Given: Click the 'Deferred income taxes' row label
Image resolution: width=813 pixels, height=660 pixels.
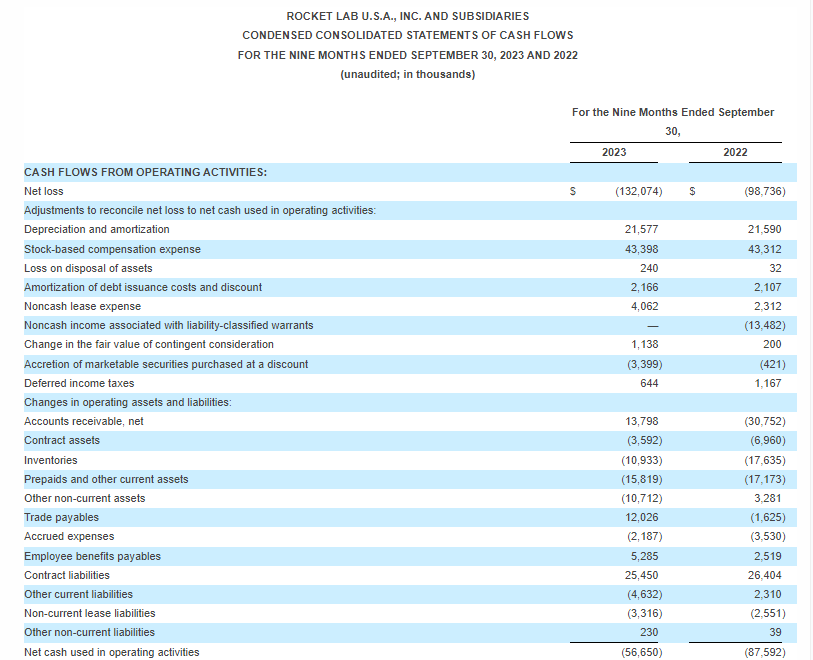Looking at the screenshot, I should (x=79, y=383).
